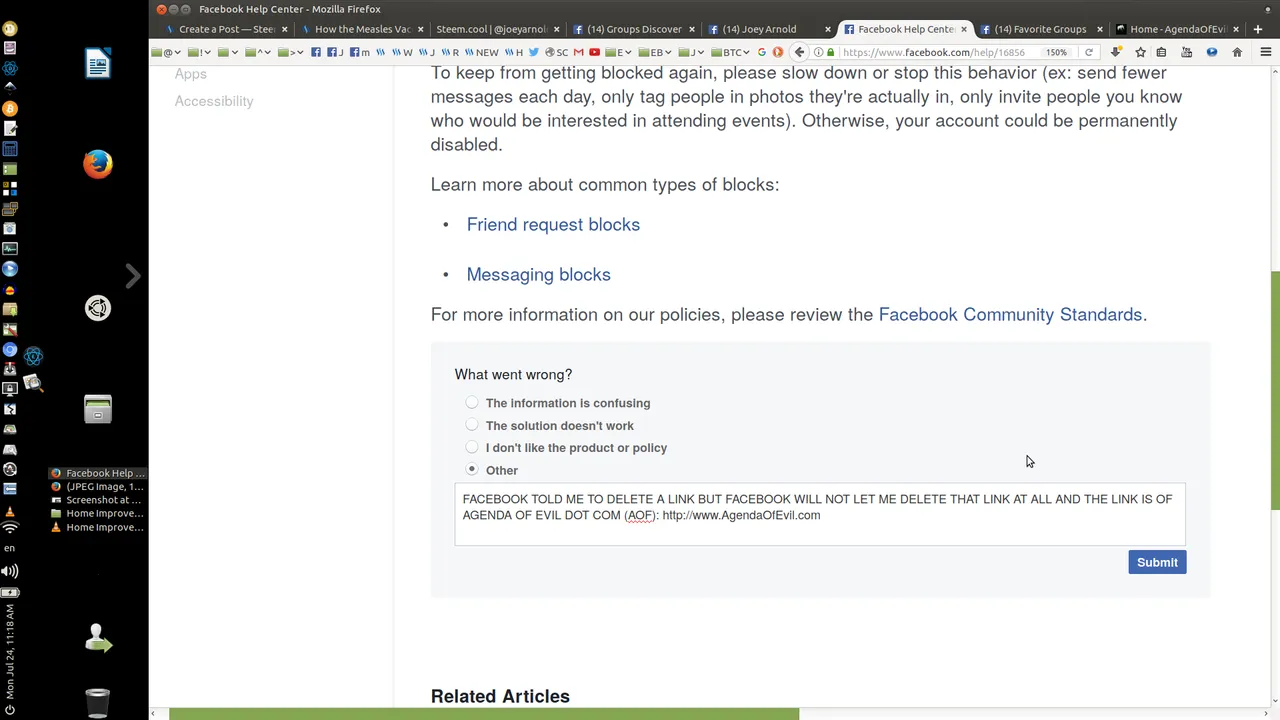Open a new tab with plus button
Viewport: 1280px width, 720px height.
pyautogui.click(x=1258, y=29)
